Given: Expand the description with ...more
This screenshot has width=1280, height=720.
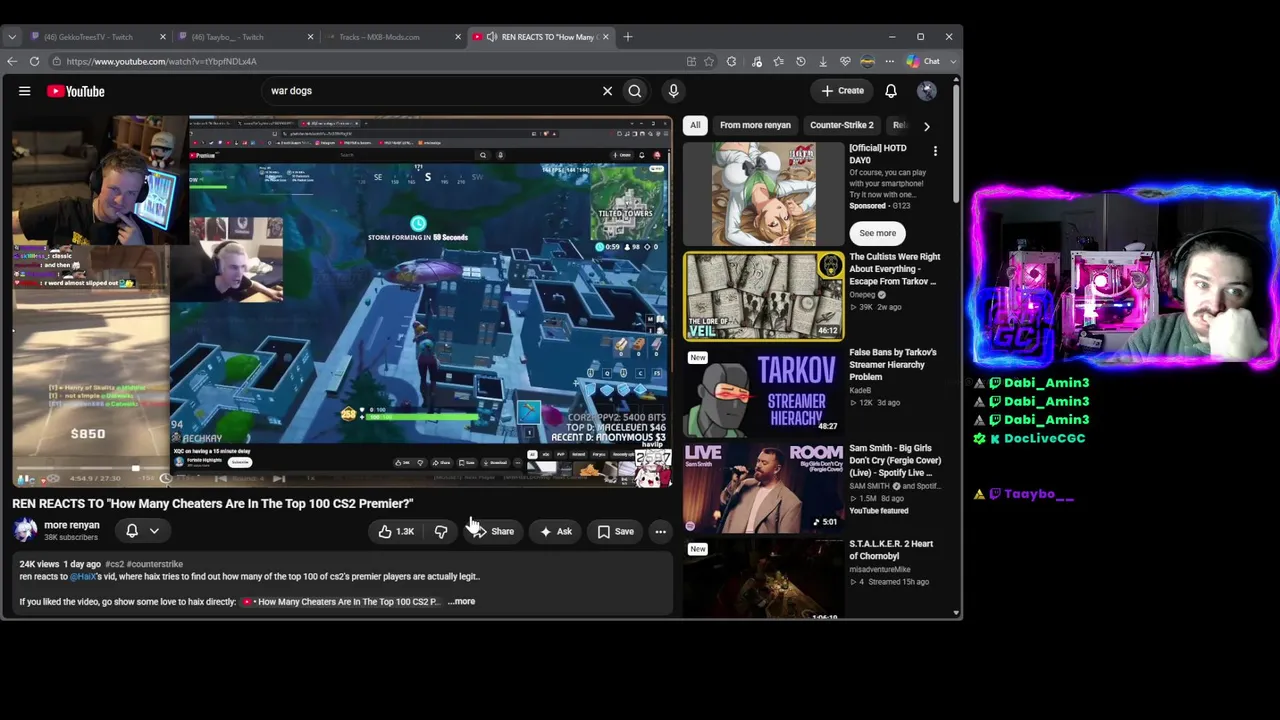Looking at the screenshot, I should [x=461, y=601].
